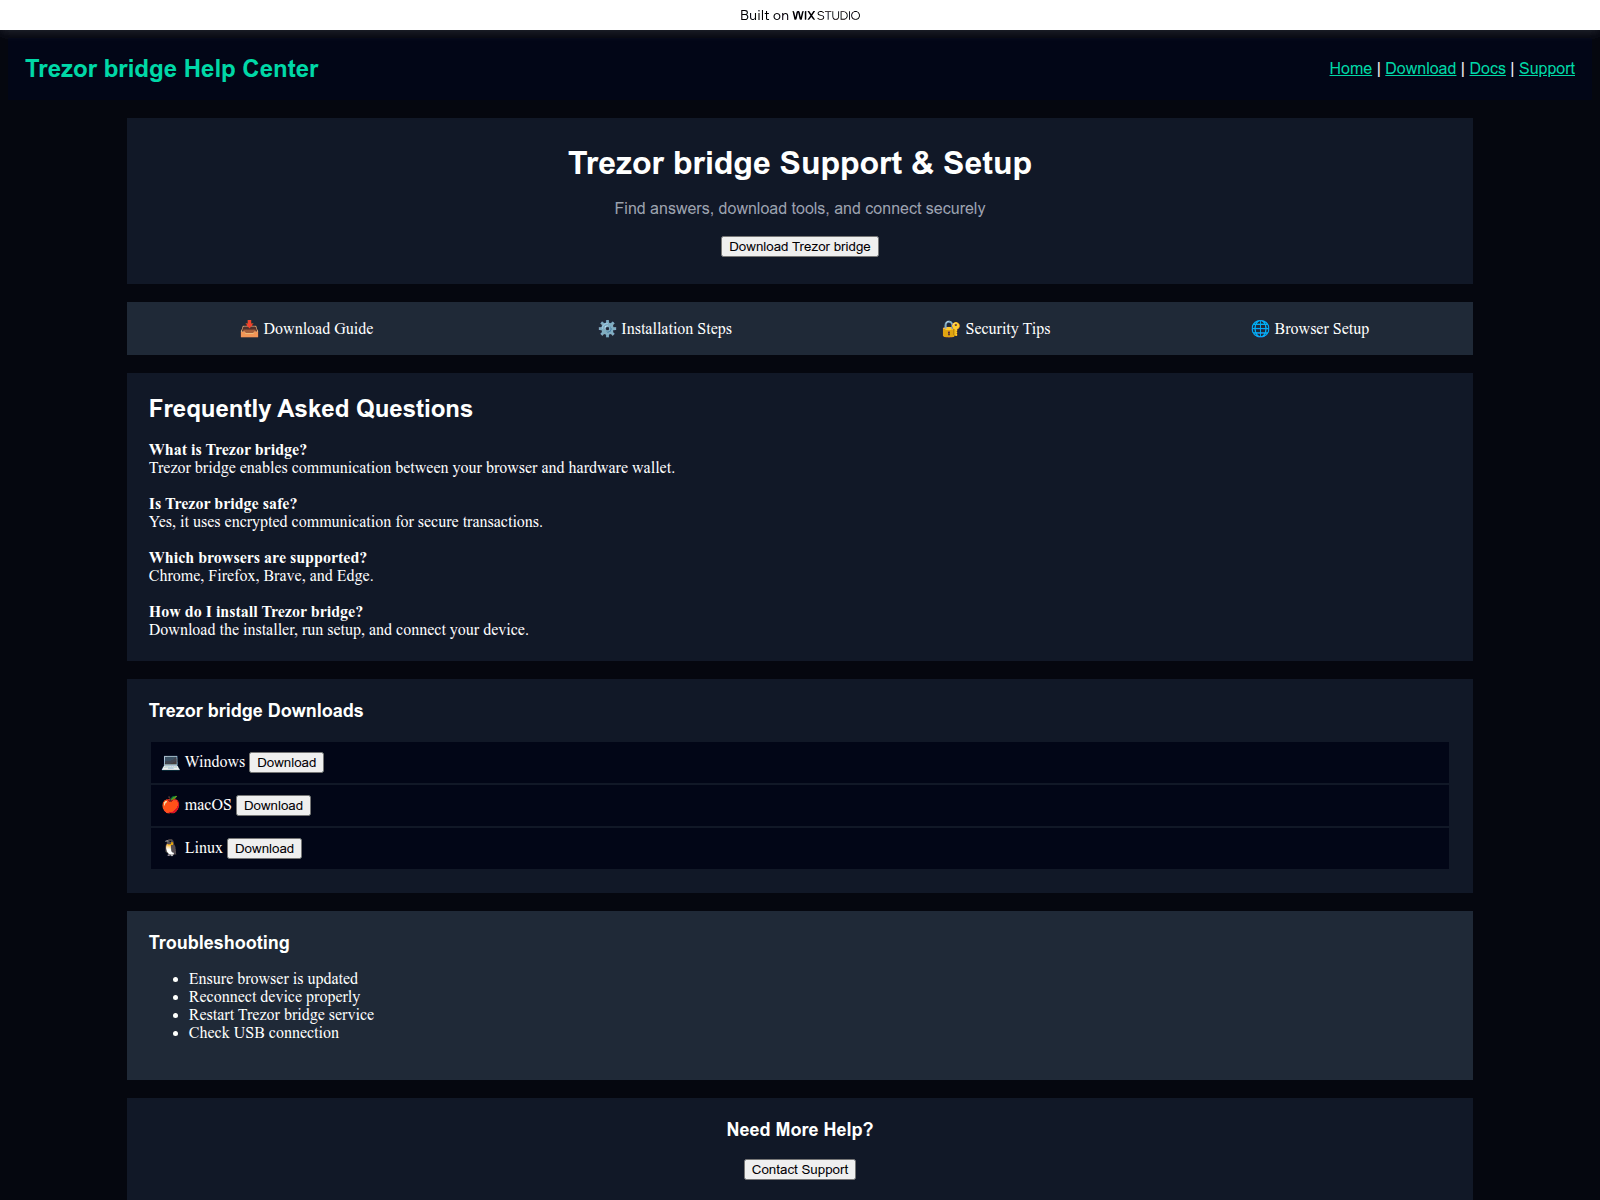Viewport: 1600px width, 1200px height.
Task: Click the macOS apple icon
Action: point(171,805)
